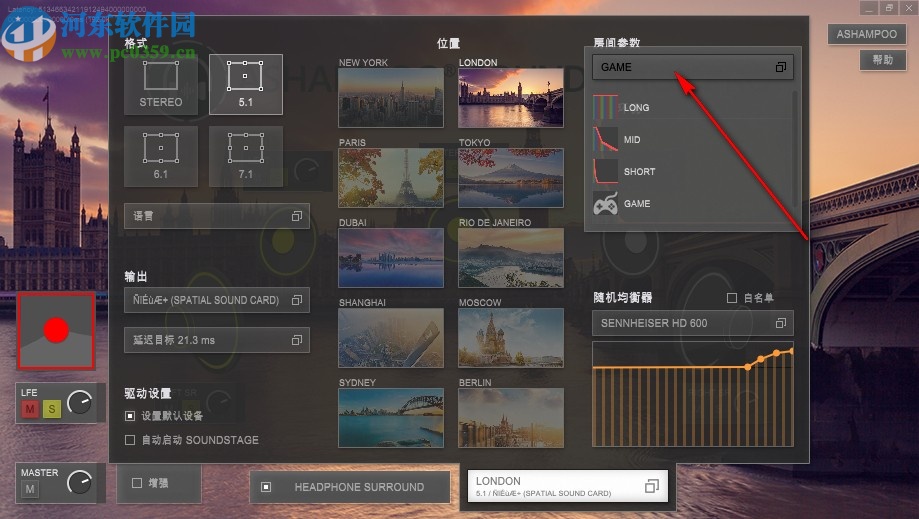Open the SENNHEISER HD 600 dropdown
Screen dimensions: 919x519
tap(693, 323)
